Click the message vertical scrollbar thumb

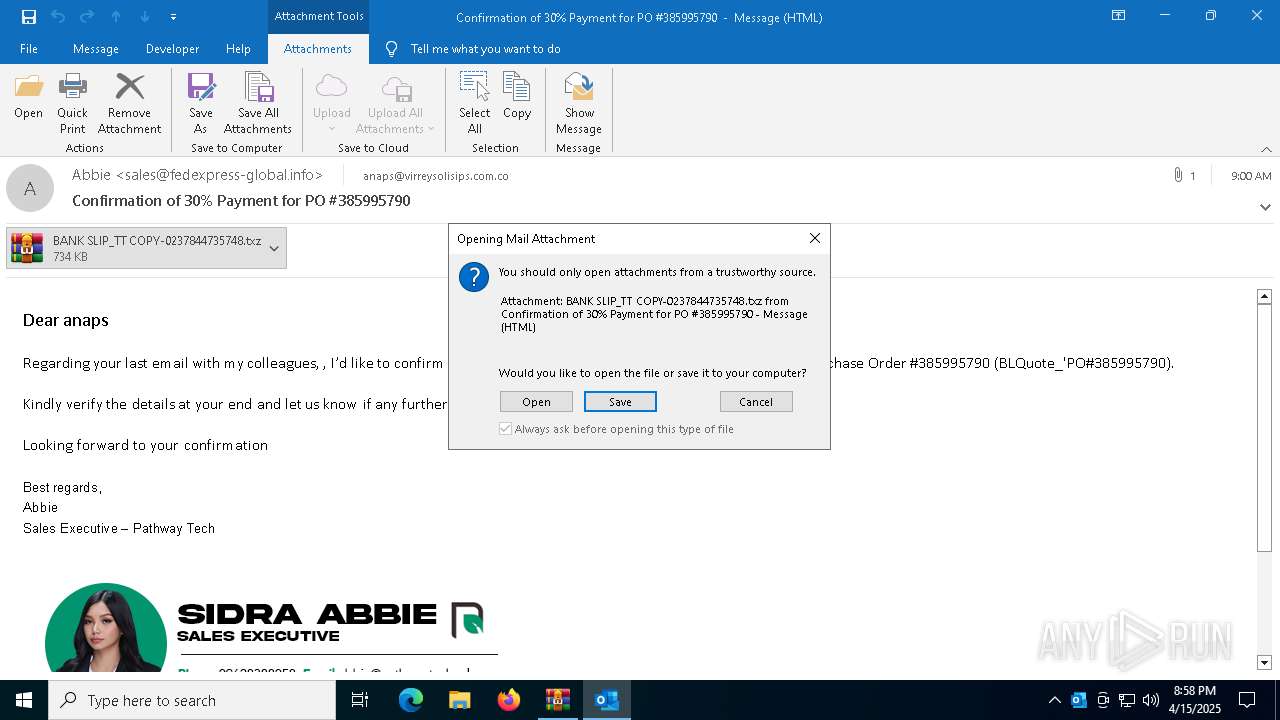1264,428
